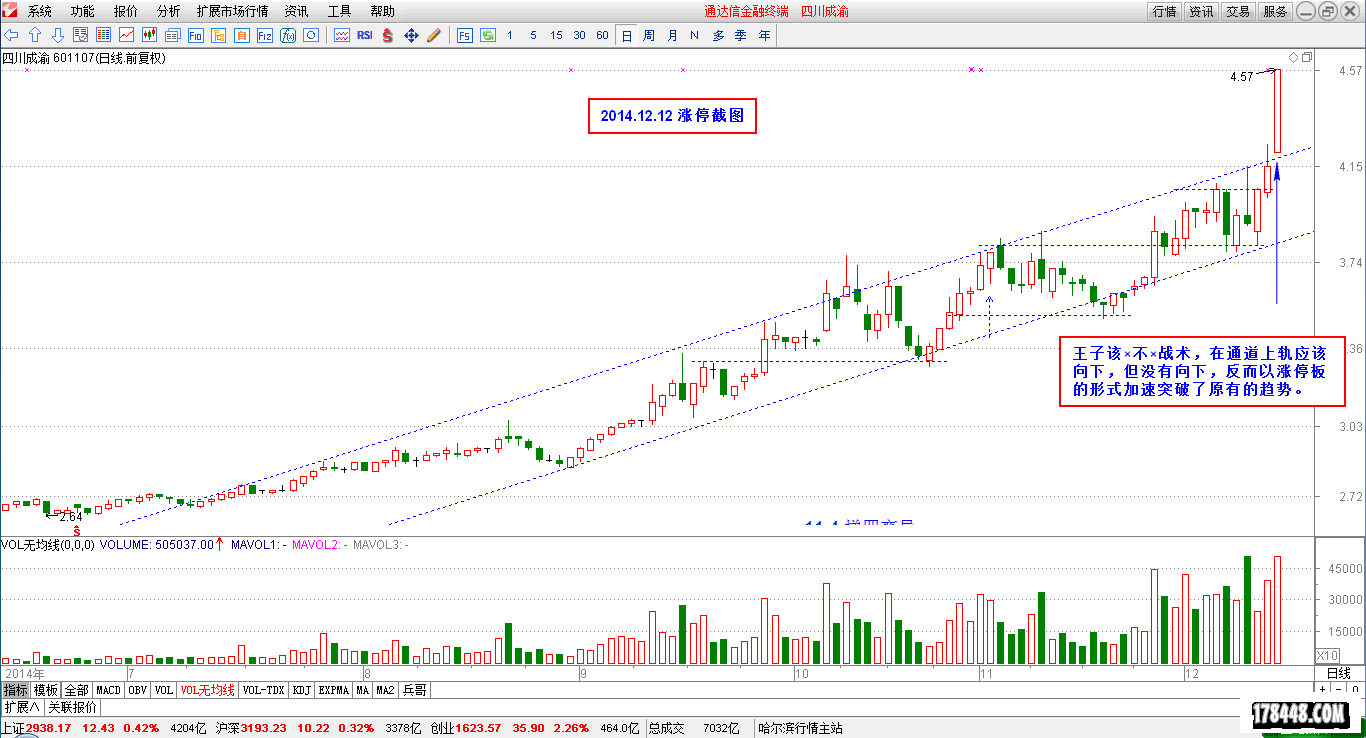Open the 帮助 menu

pos(382,11)
